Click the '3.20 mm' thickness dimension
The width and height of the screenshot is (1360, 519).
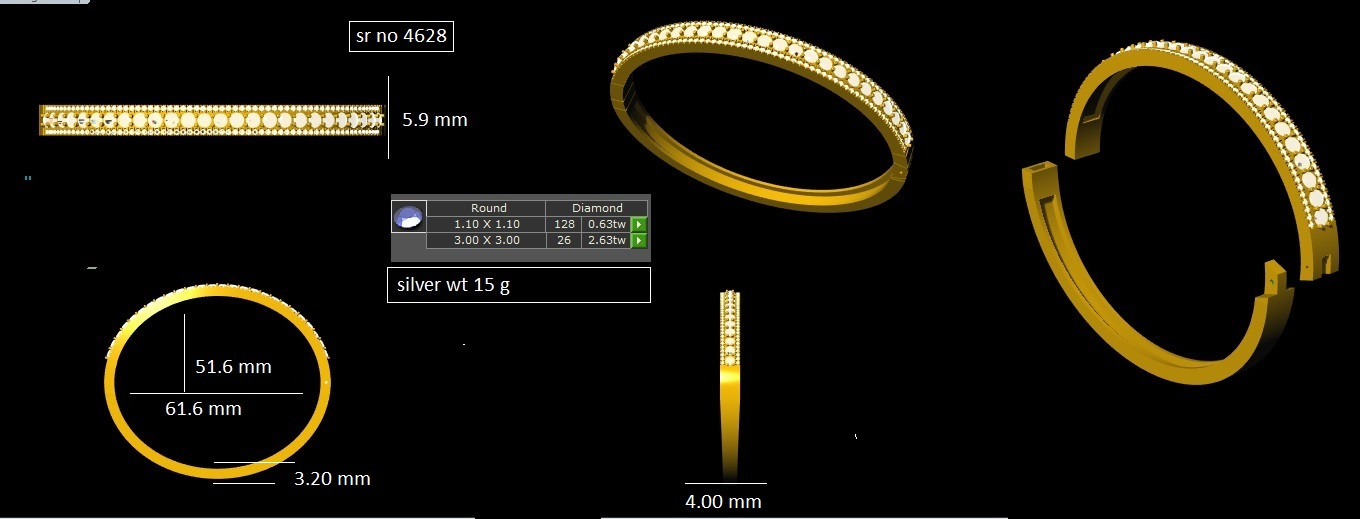[x=332, y=479]
